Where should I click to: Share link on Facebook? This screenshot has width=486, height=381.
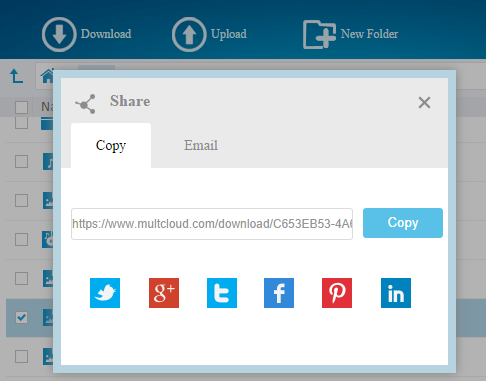pos(279,293)
